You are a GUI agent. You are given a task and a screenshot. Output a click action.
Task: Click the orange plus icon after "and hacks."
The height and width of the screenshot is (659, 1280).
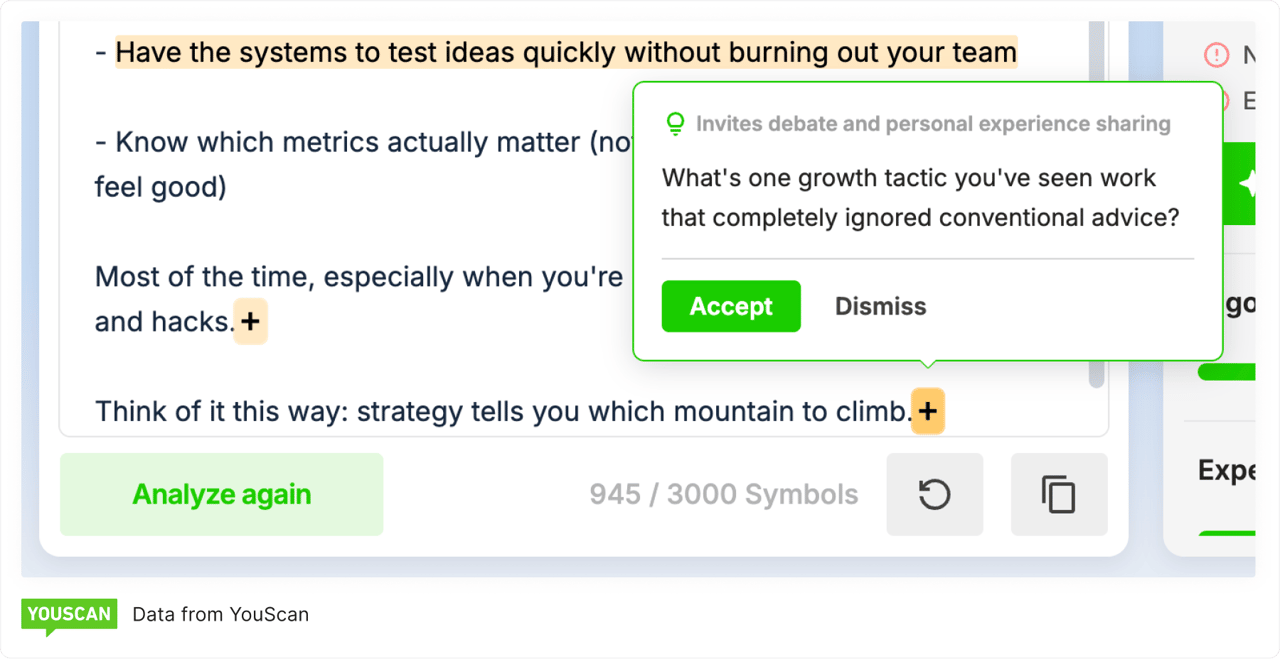[250, 321]
